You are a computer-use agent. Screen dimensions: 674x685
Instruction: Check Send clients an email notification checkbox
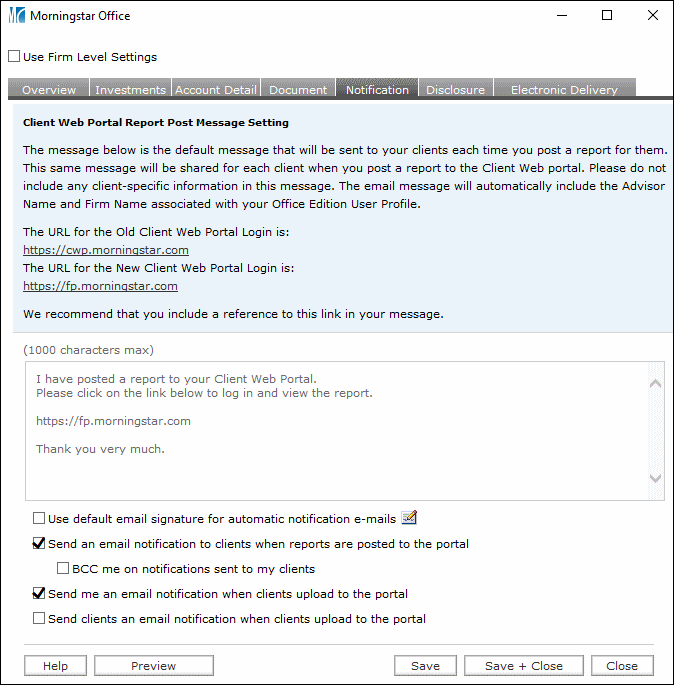39,619
